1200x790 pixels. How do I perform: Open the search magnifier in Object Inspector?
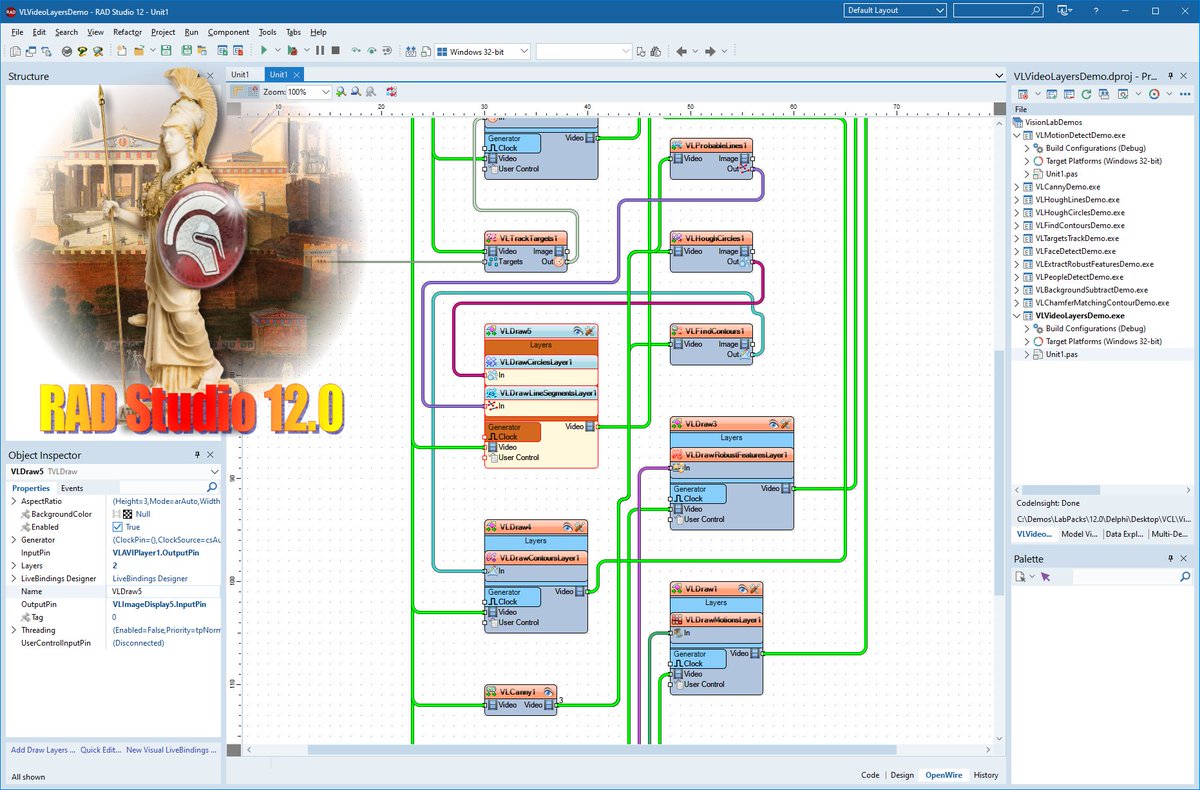pos(212,488)
